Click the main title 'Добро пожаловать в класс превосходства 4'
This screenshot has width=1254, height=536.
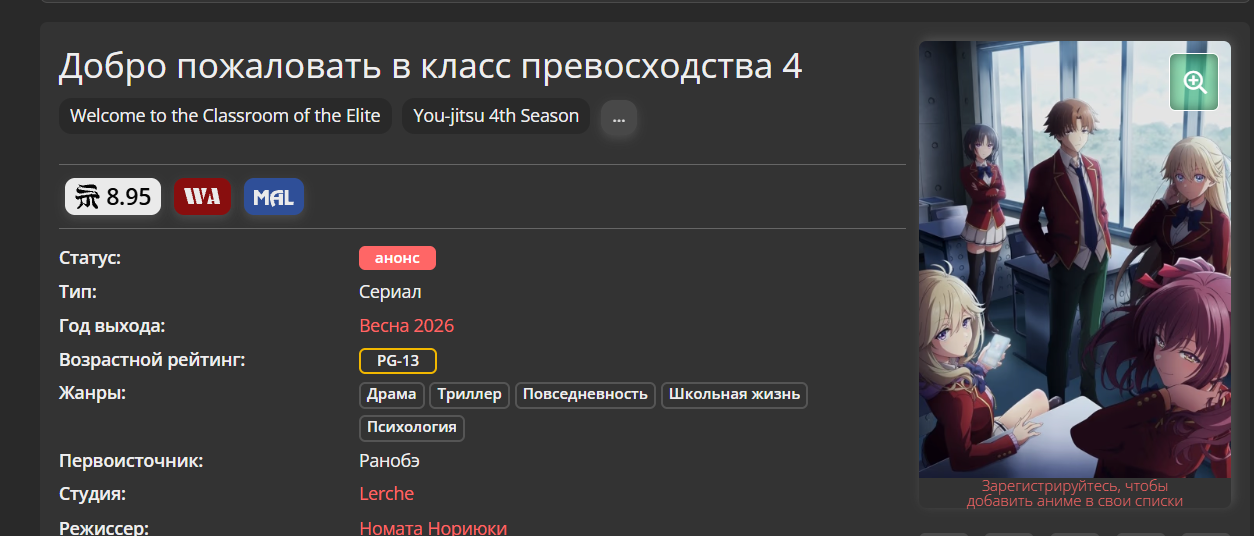430,66
